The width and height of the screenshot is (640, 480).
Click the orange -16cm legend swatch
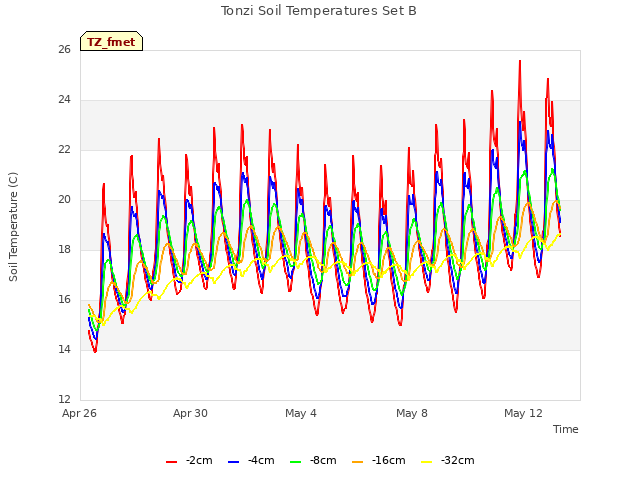coord(358,462)
